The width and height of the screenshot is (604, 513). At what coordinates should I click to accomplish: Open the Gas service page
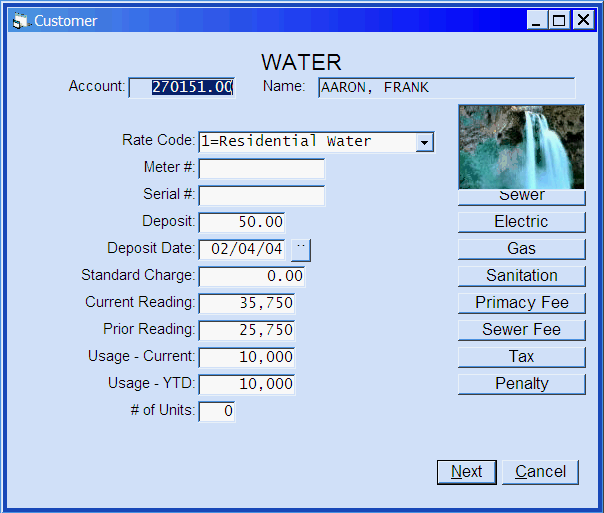[521, 248]
